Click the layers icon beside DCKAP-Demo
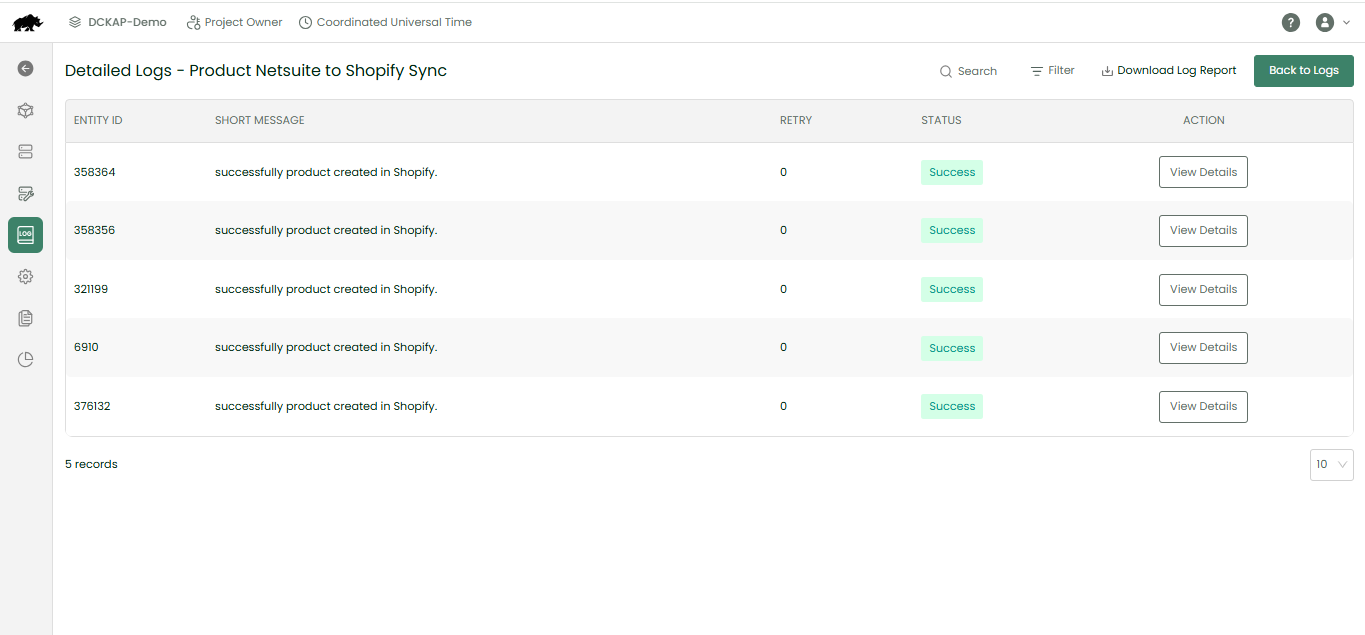This screenshot has height=635, width=1365. point(75,22)
